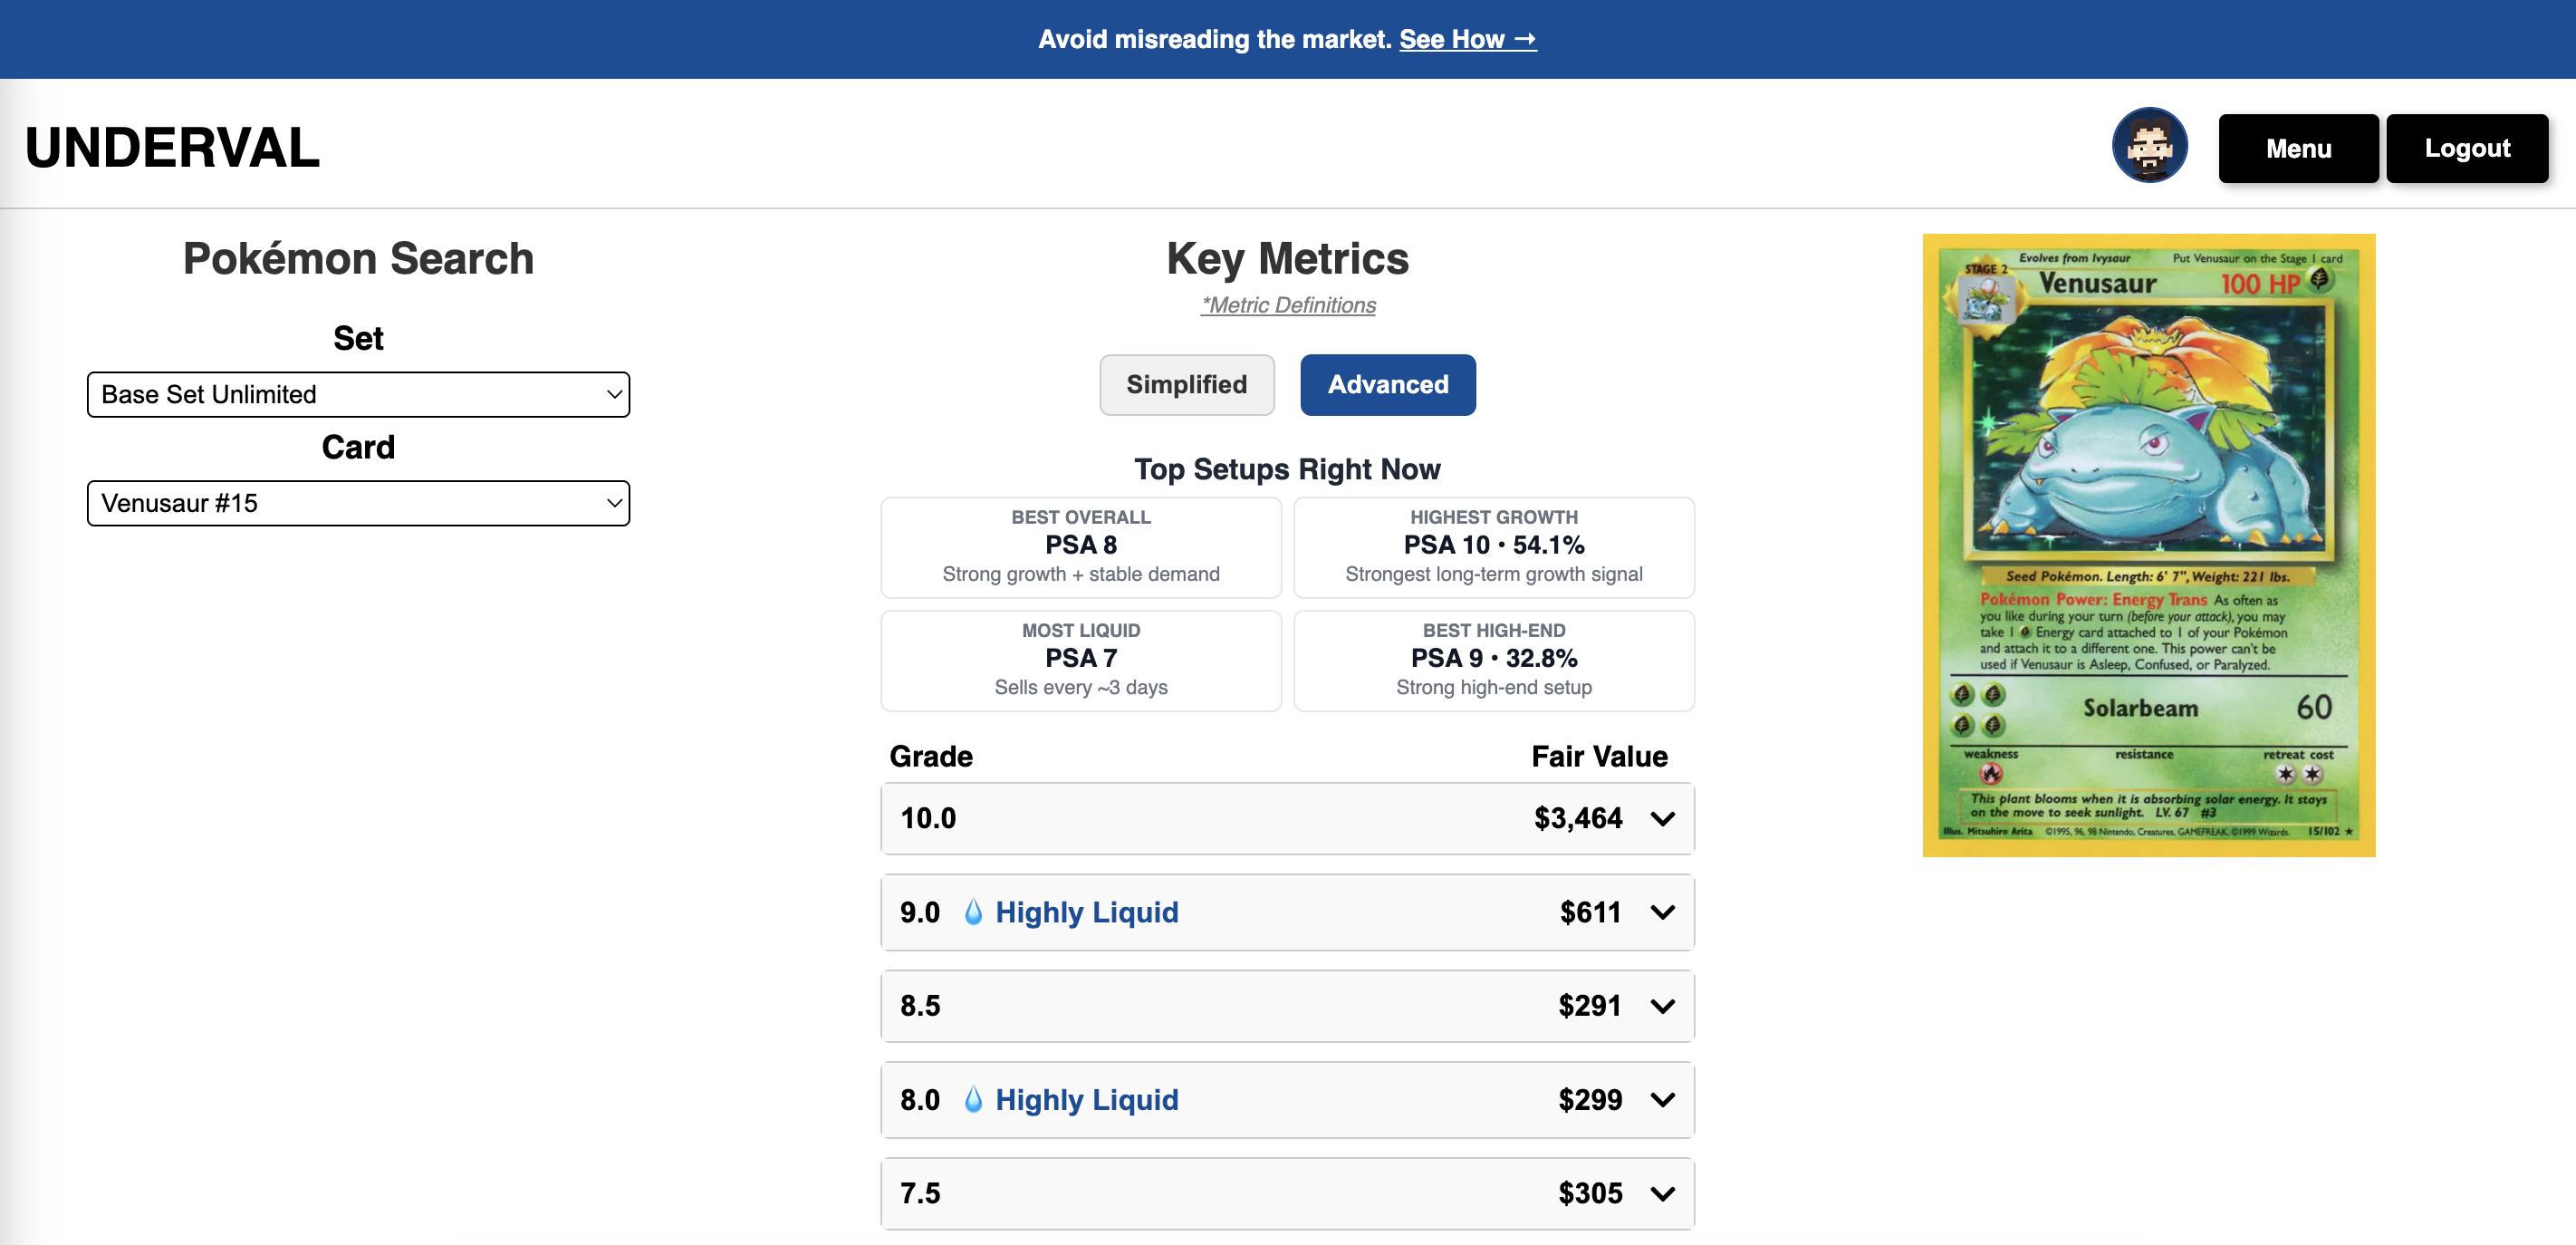Screen dimensions: 2576x1245
Task: Click the UNDERVAL logo
Action: click(172, 147)
